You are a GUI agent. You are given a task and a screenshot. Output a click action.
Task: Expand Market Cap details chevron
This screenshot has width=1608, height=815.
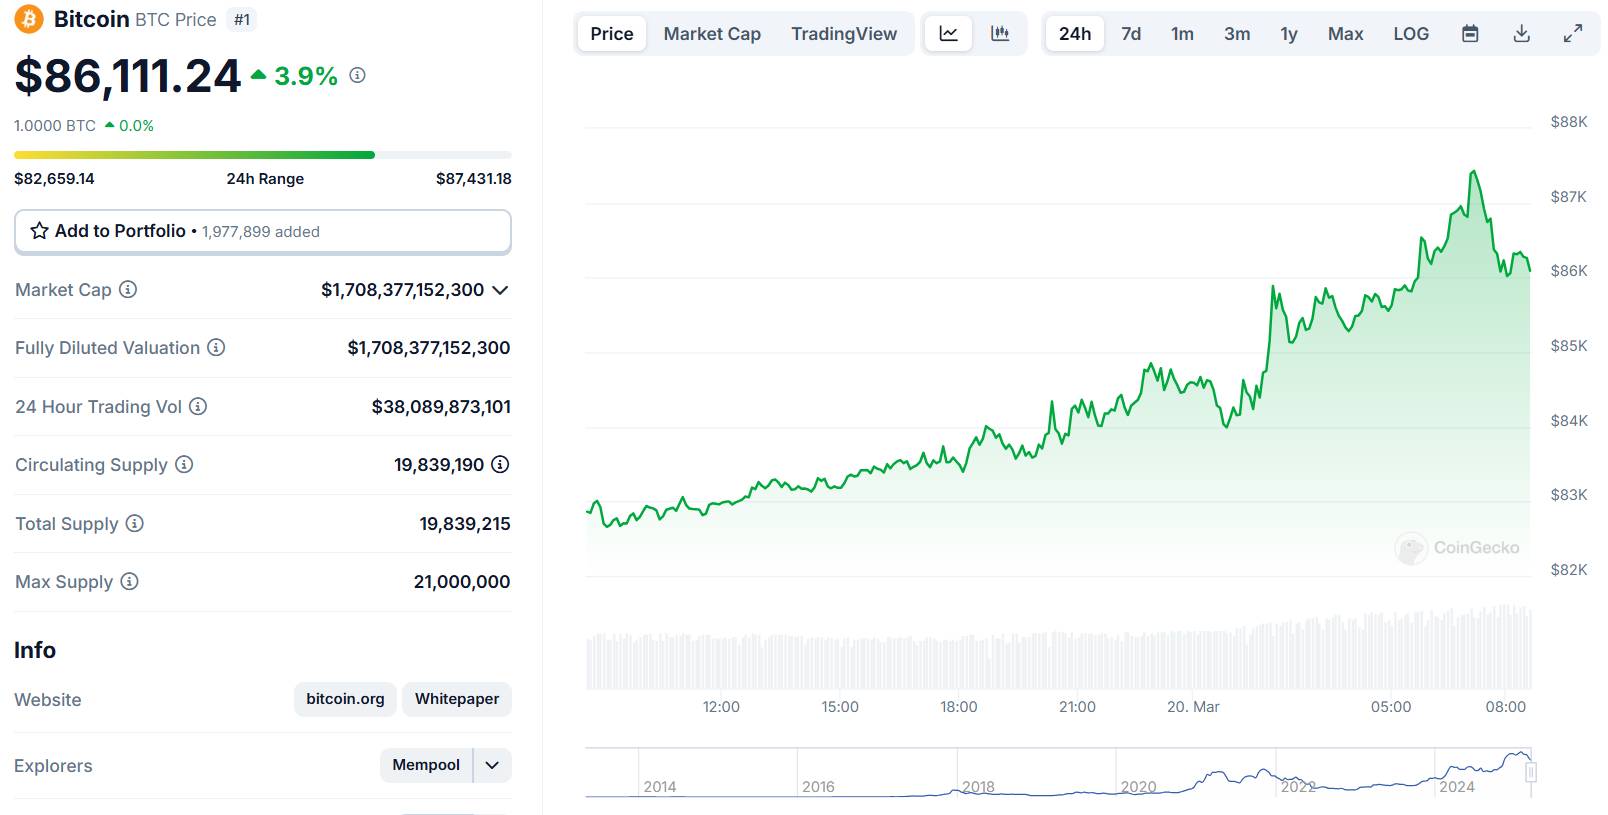pyautogui.click(x=501, y=290)
